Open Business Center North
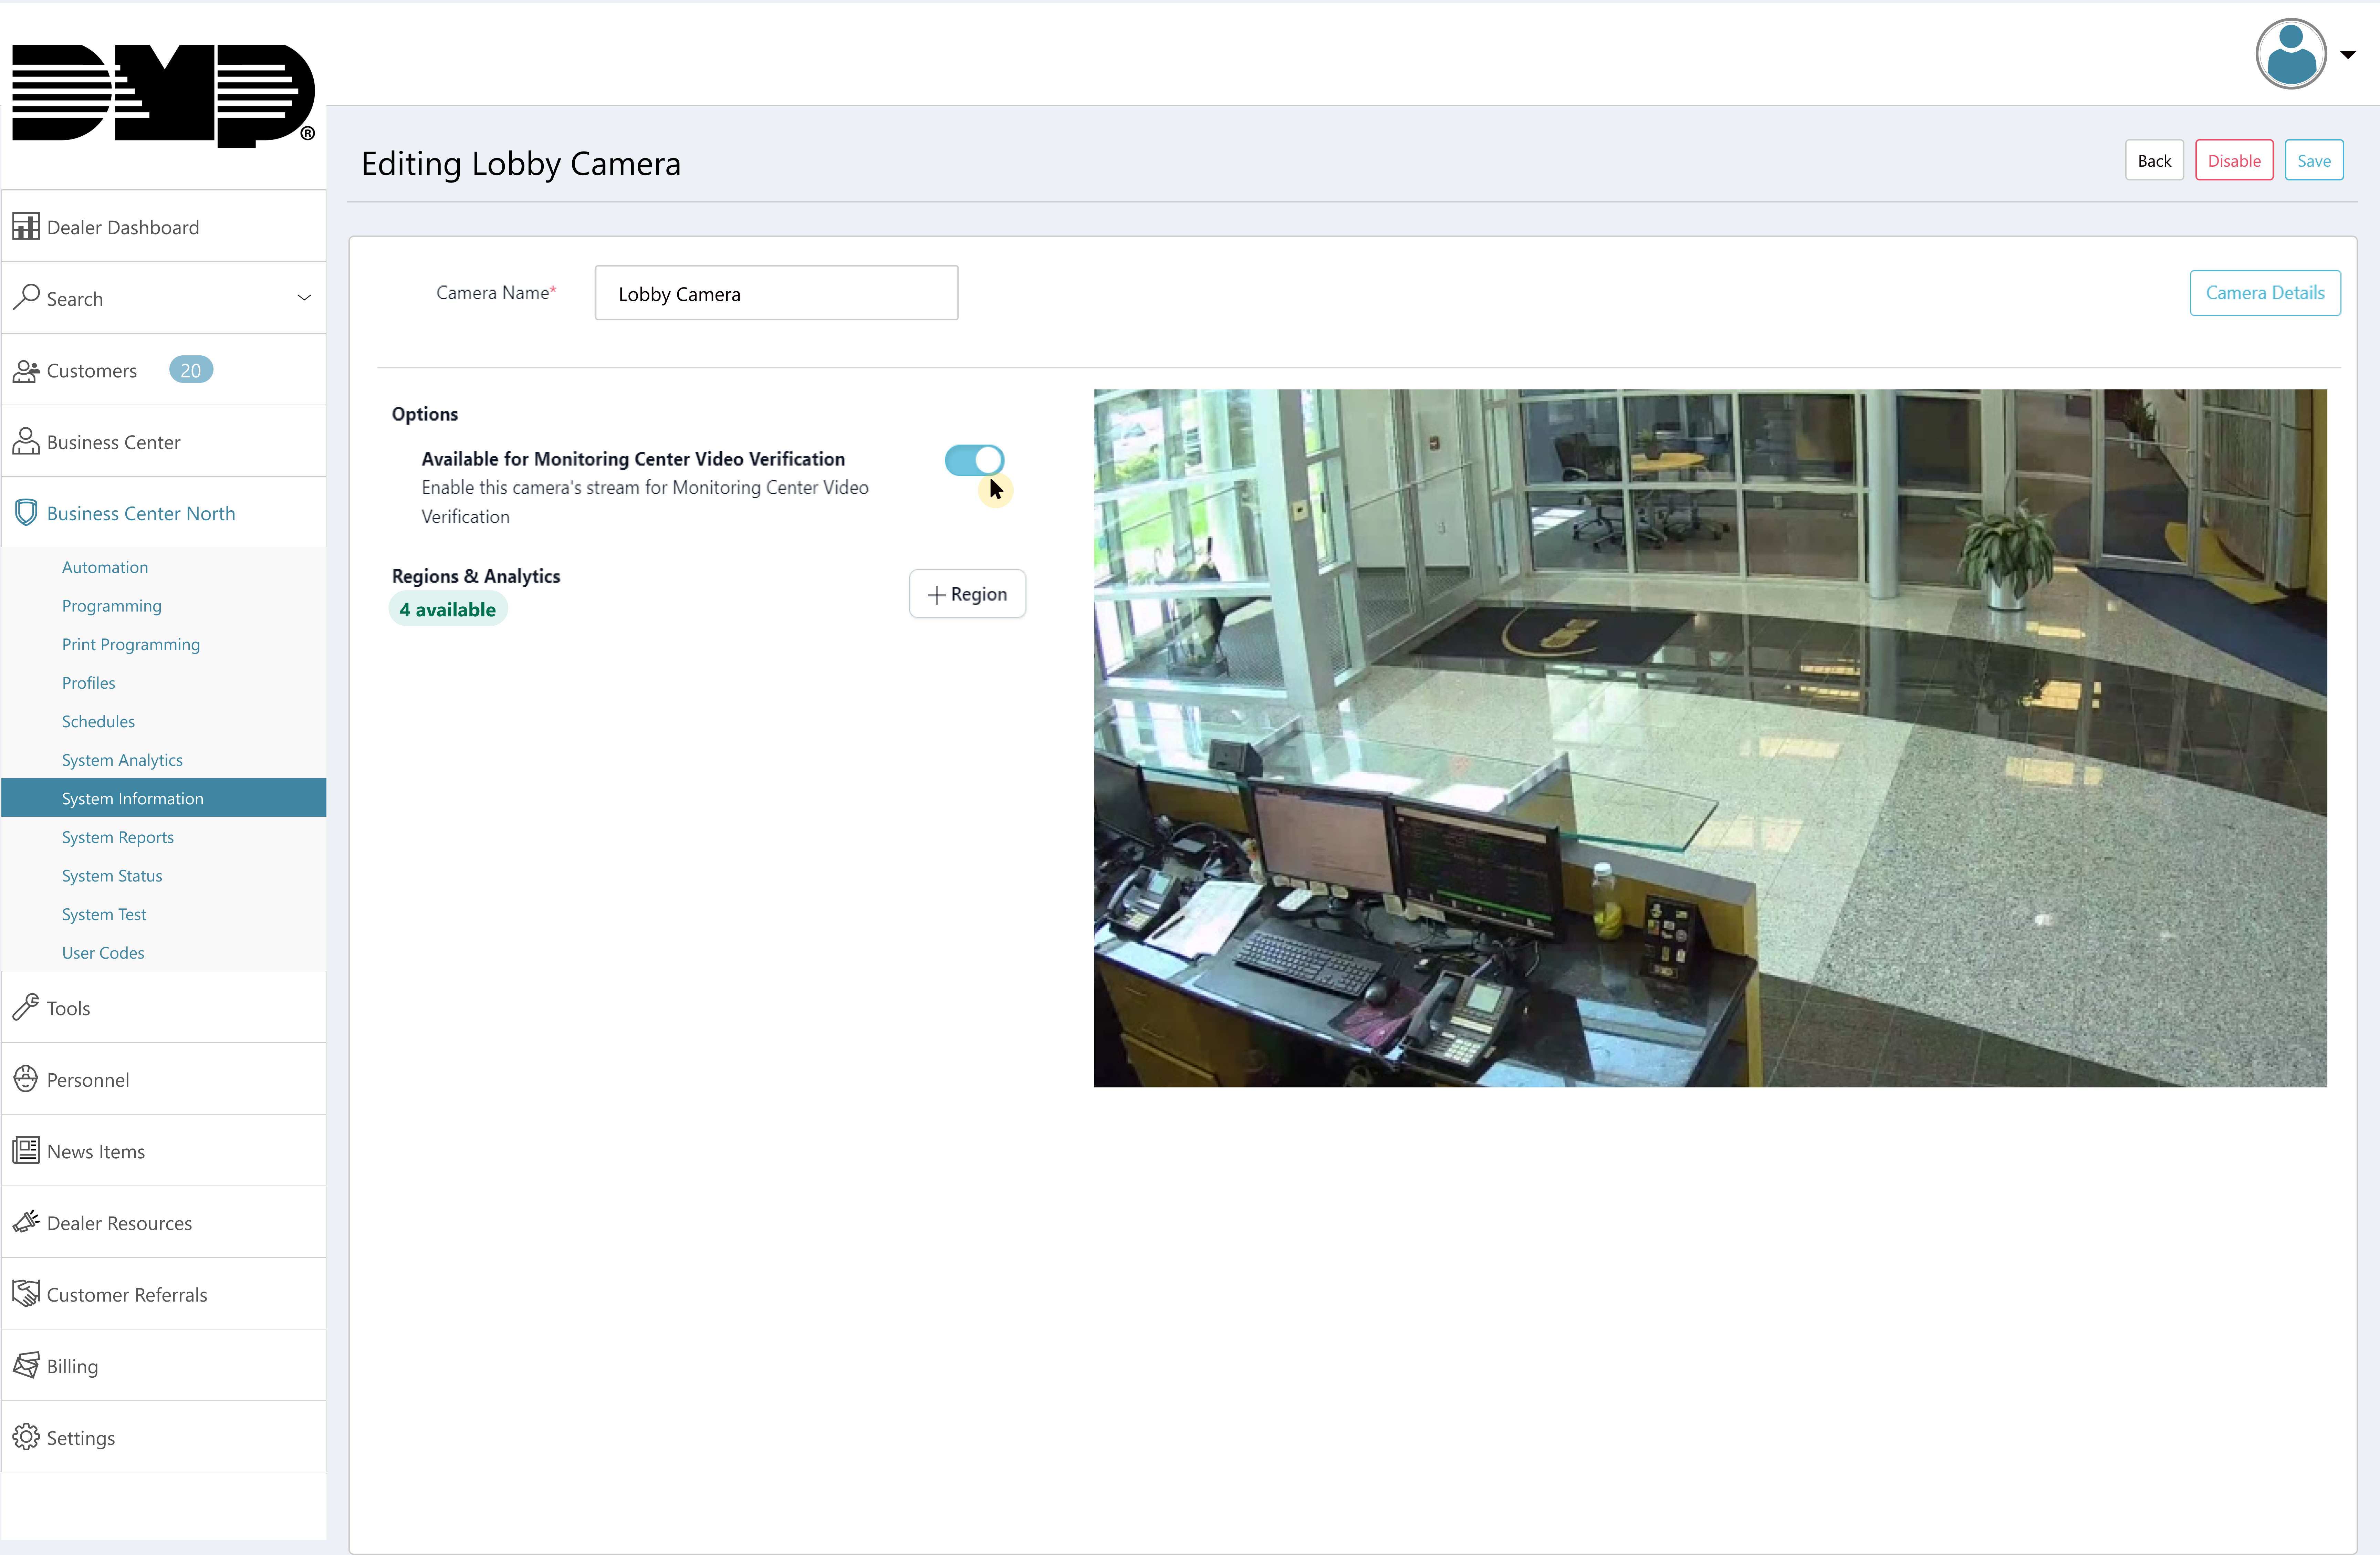The height and width of the screenshot is (1555, 2380). 164,513
